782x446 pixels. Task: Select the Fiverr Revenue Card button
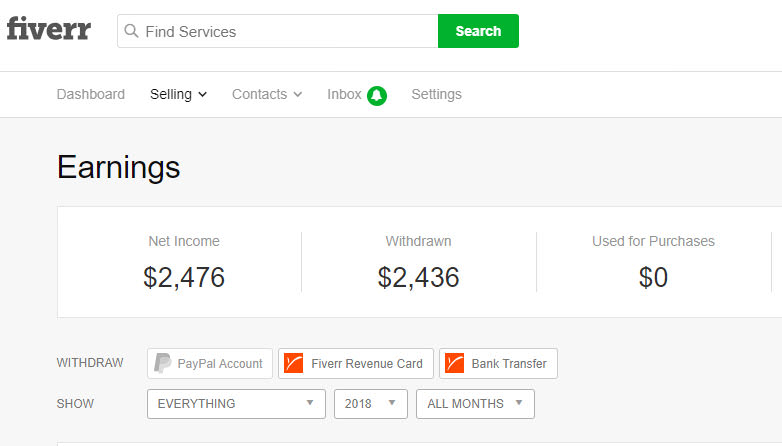(356, 363)
